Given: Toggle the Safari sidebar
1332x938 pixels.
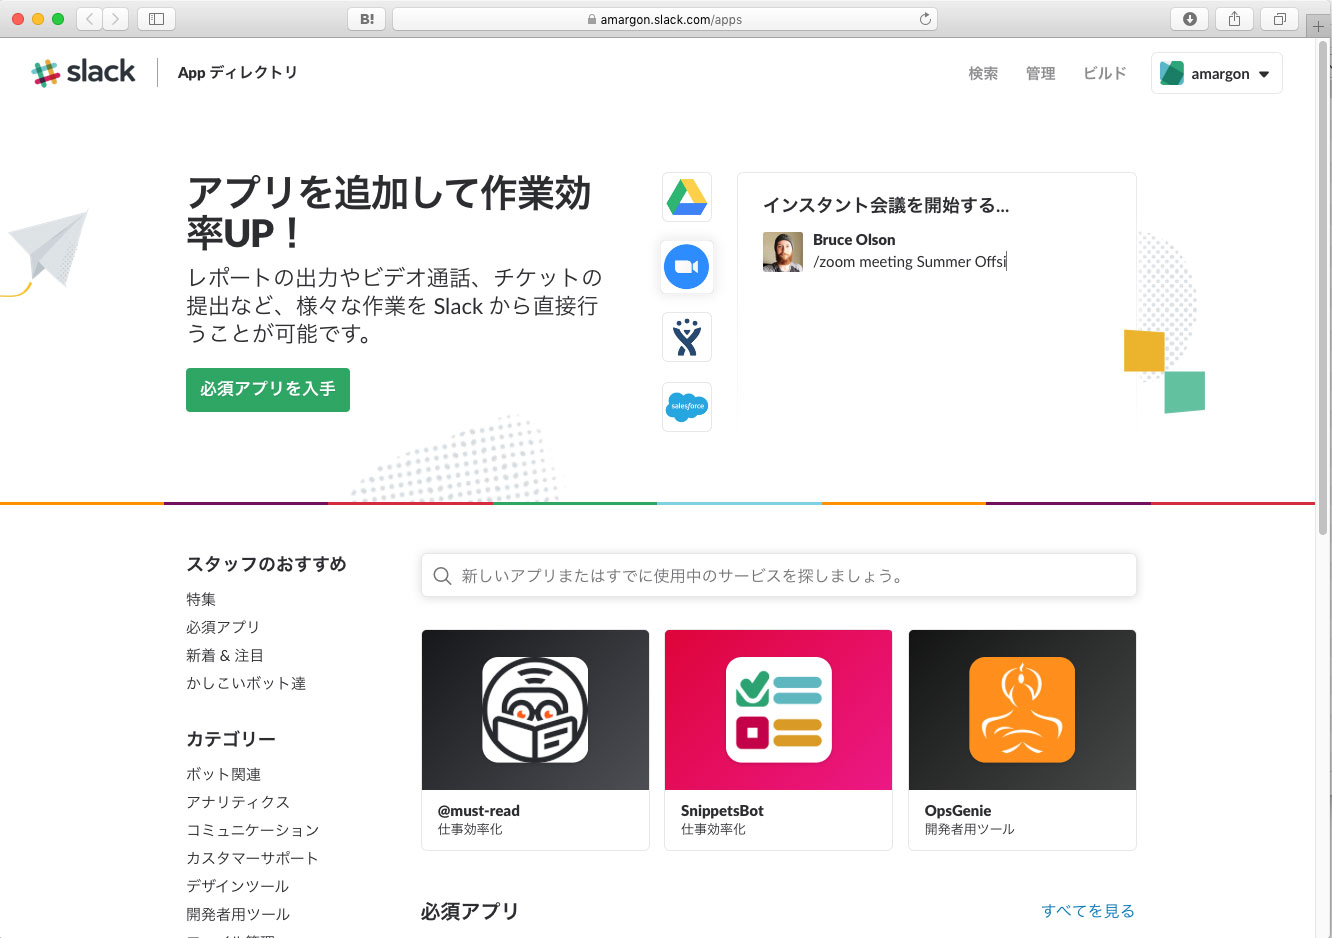Looking at the screenshot, I should [x=156, y=18].
